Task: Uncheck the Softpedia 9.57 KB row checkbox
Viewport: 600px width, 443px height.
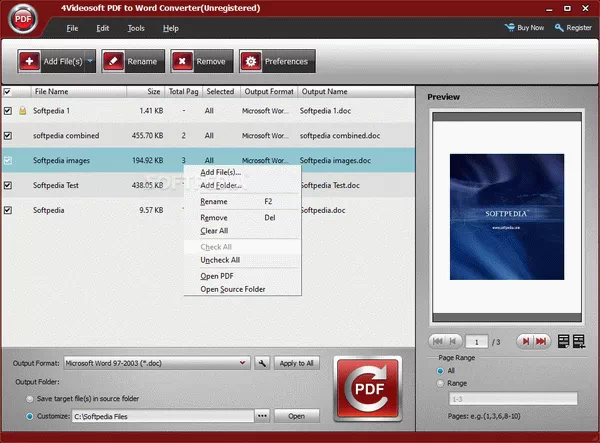Action: [x=8, y=210]
